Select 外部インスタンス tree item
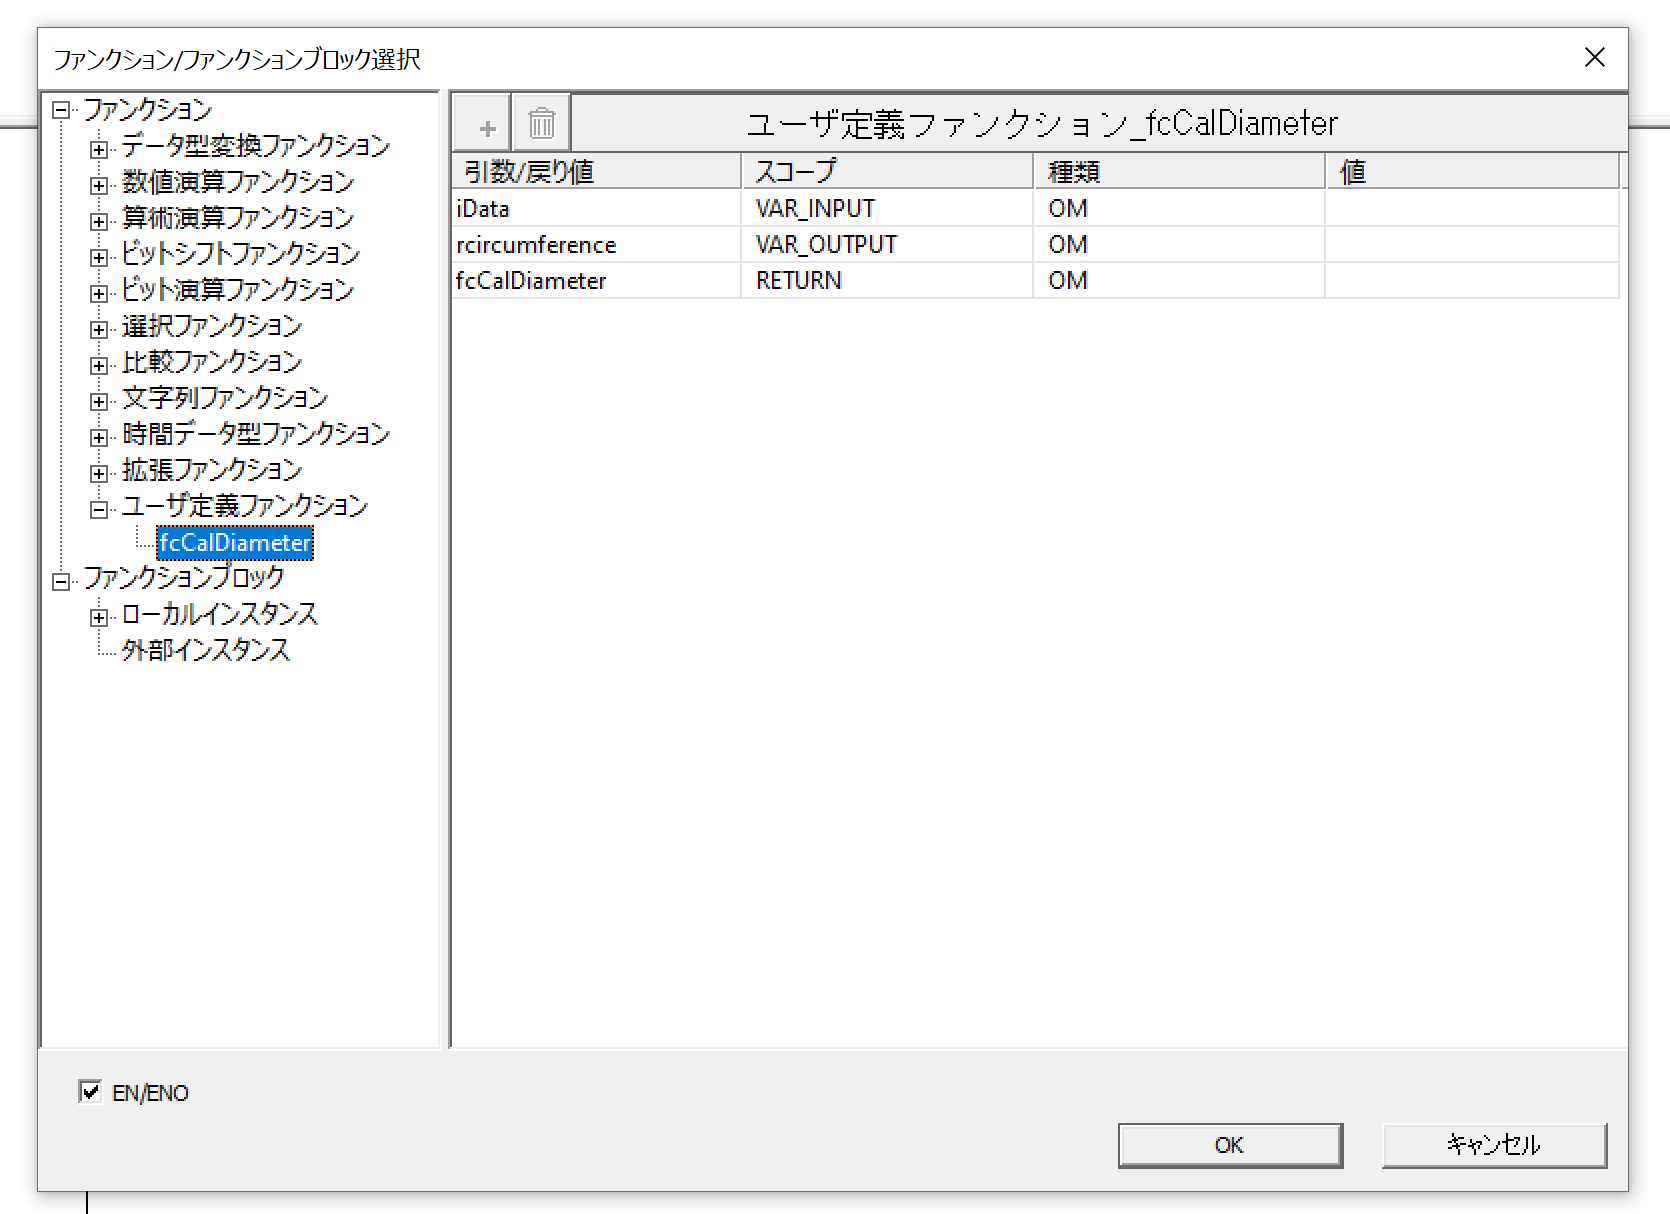Screen dimensions: 1670x1214 pyautogui.click(x=205, y=651)
